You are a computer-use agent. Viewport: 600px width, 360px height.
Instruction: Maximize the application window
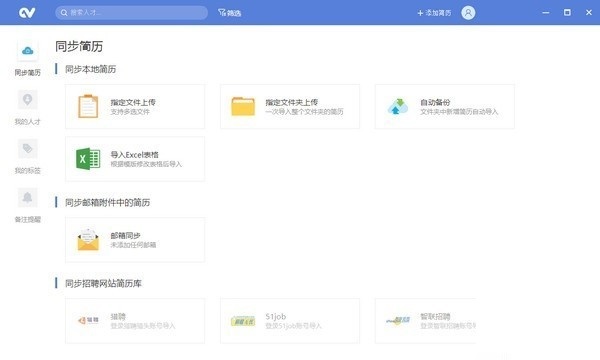click(x=567, y=13)
